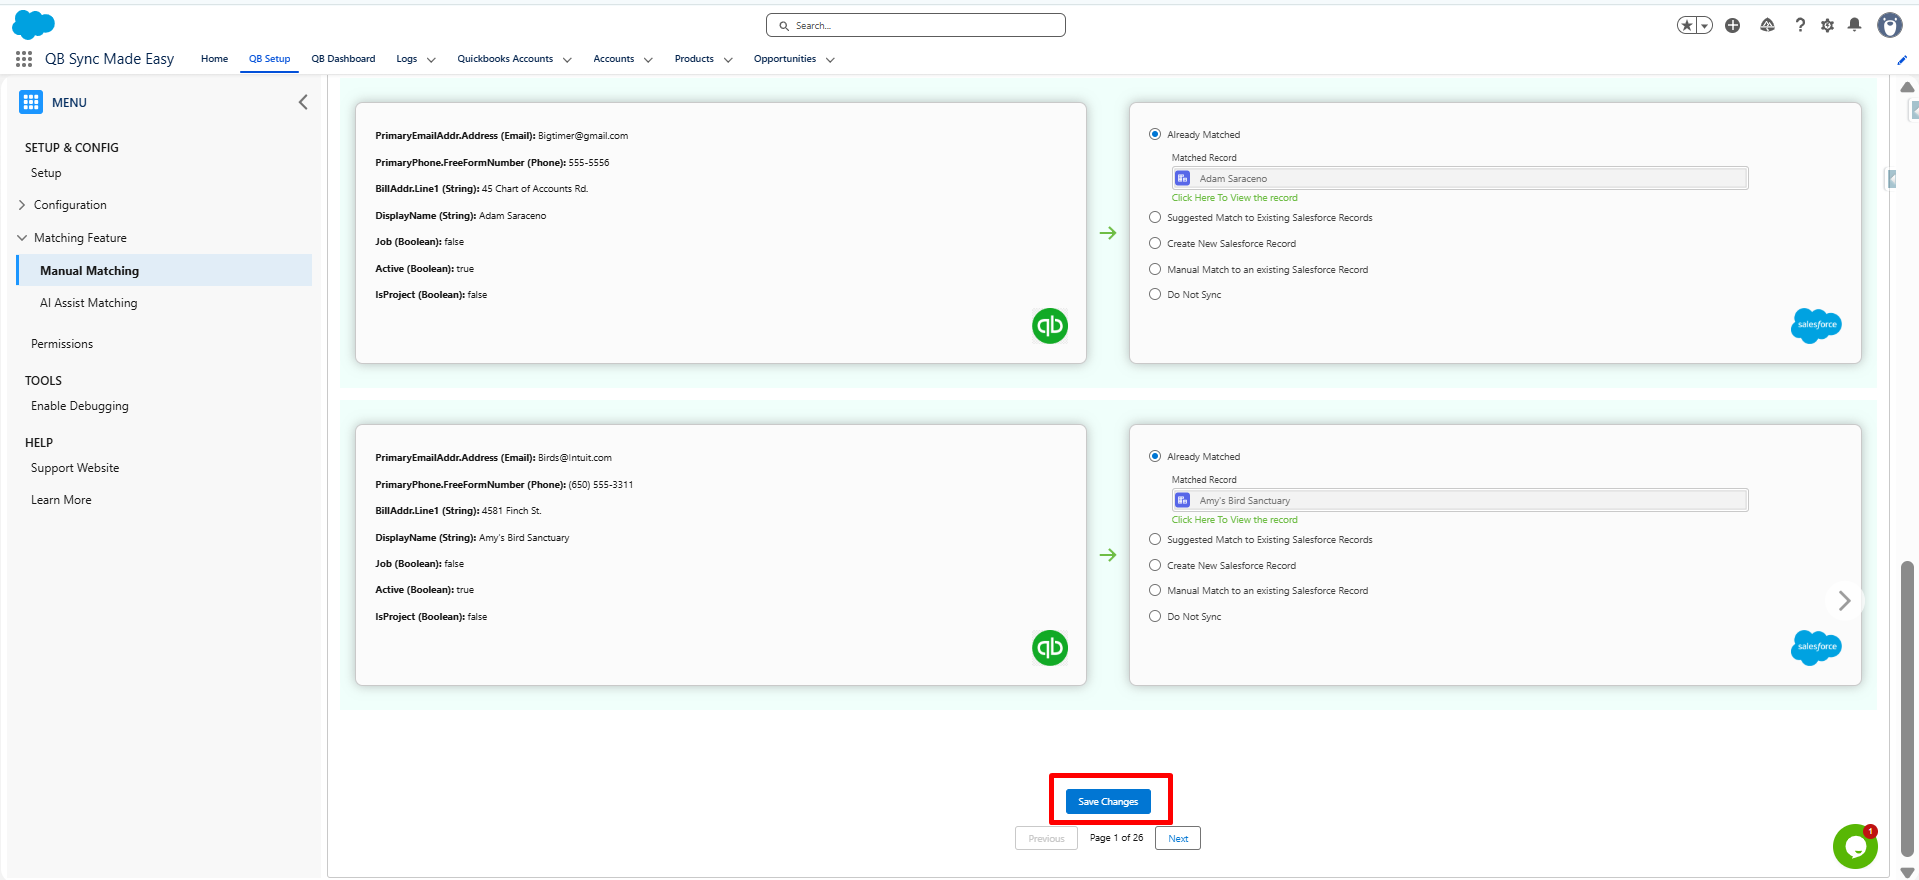
Task: Click the Favorites star icon
Action: click(x=1687, y=25)
